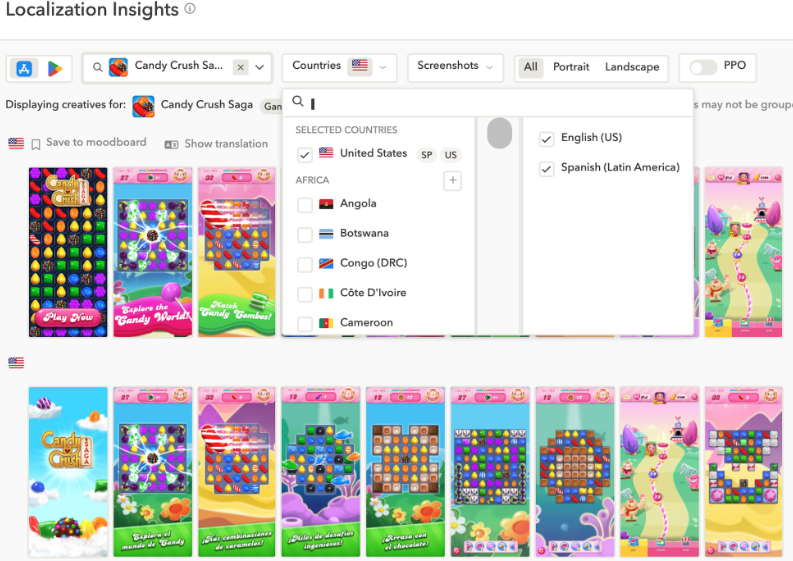Click the Cameroon flag icon
793x561 pixels.
click(x=326, y=323)
